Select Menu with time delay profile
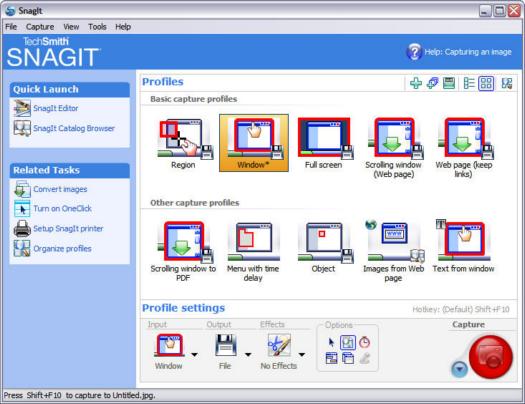Image resolution: width=525 pixels, height=404 pixels. click(253, 252)
